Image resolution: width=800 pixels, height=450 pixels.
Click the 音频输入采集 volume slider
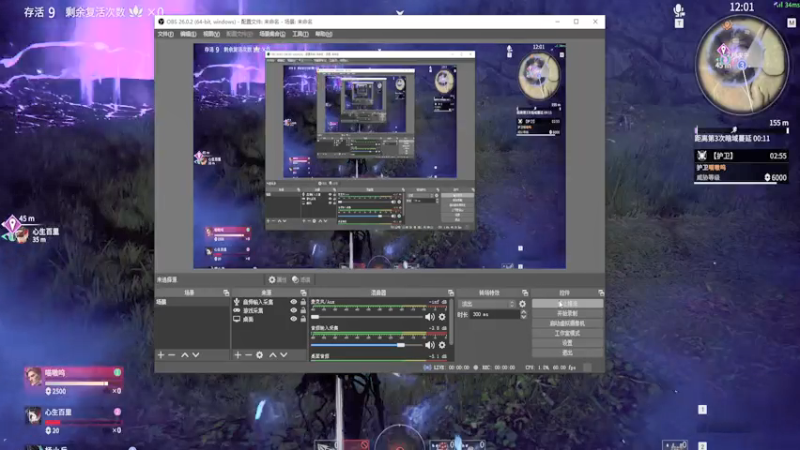(x=367, y=345)
